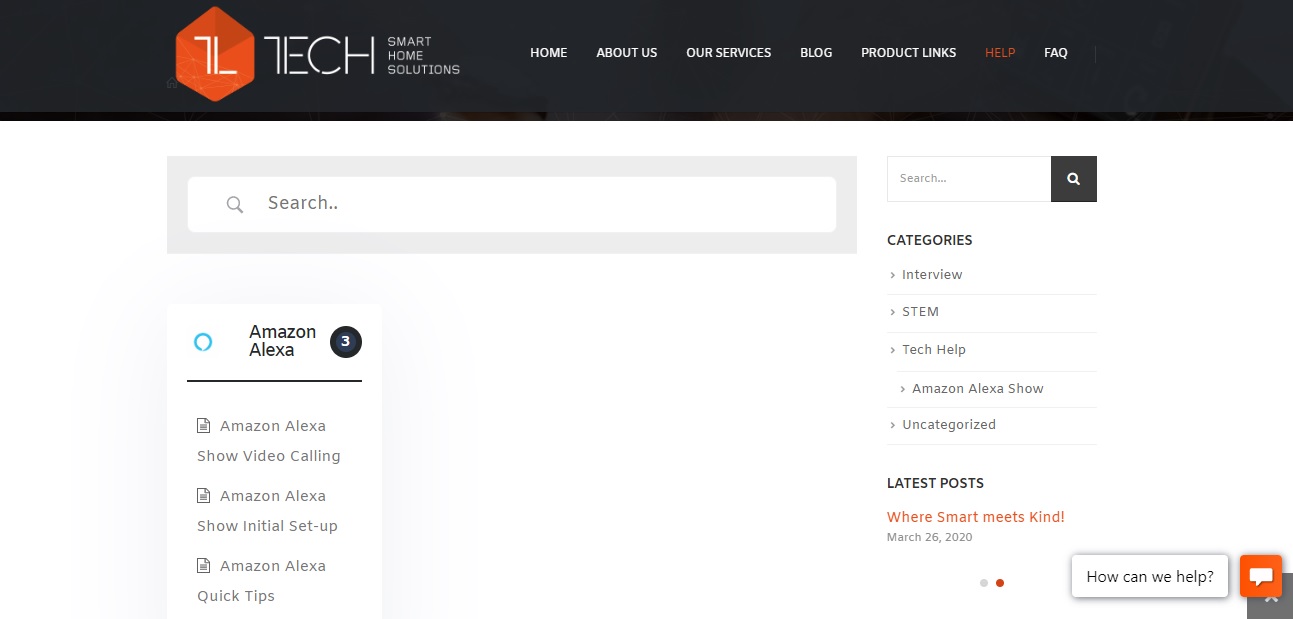Screen dimensions: 1293x619
Task: Expand the Tech Help category
Action: (933, 350)
